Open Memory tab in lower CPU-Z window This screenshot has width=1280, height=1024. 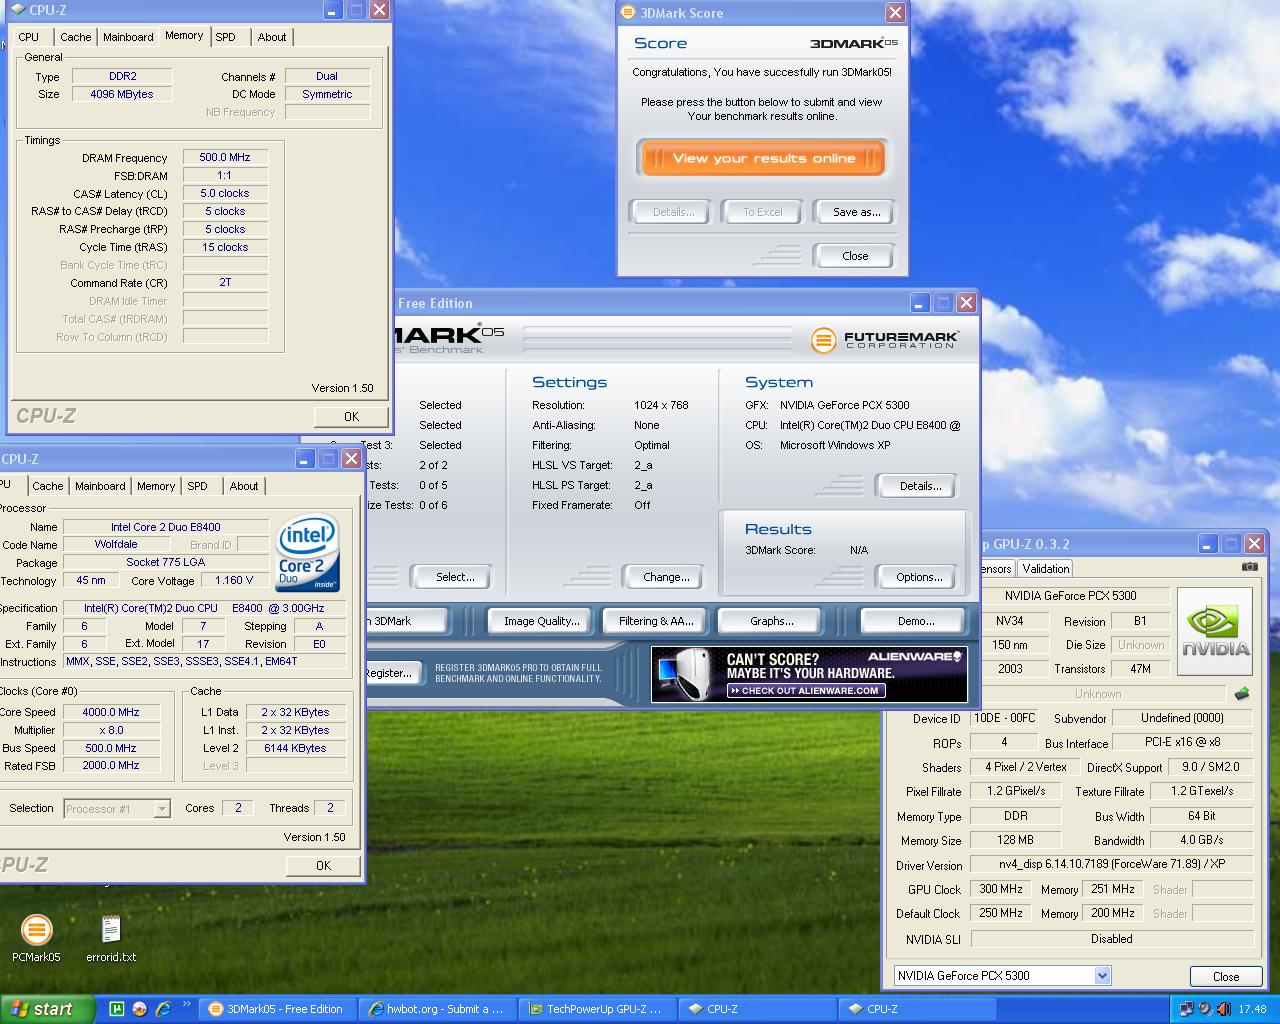click(156, 486)
